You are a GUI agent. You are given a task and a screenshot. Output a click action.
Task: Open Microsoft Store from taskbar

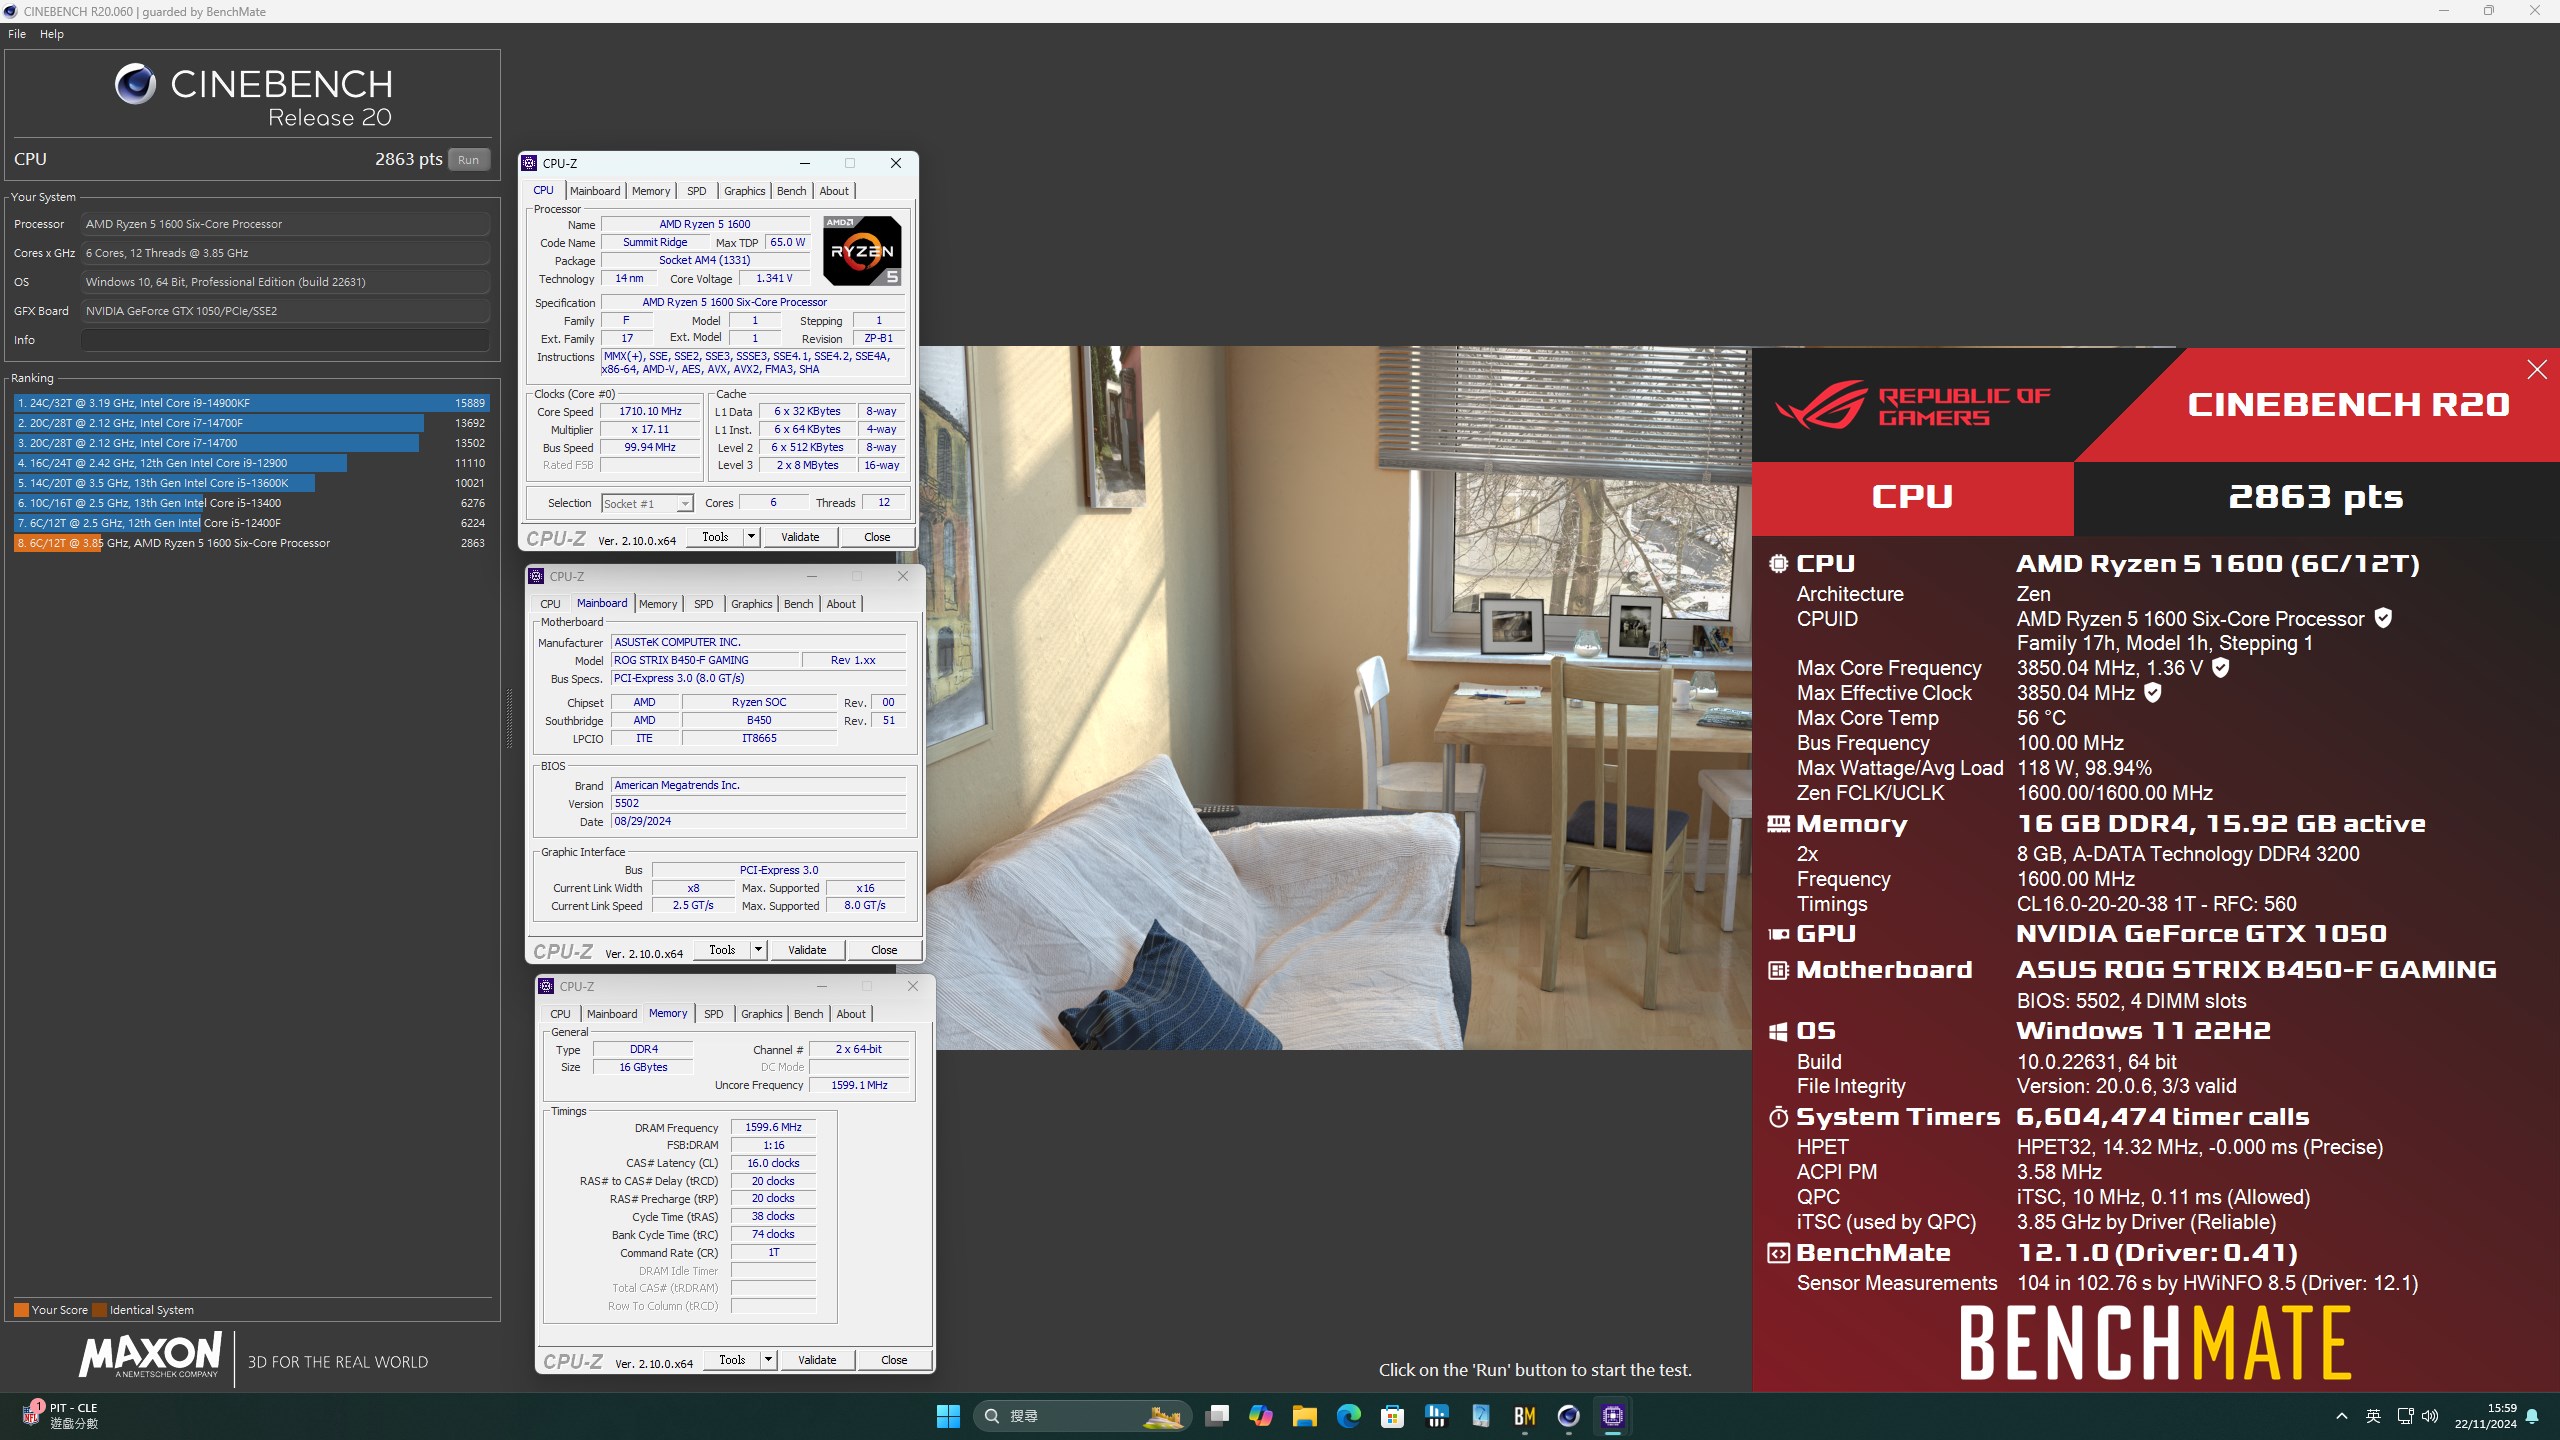click(1392, 1416)
